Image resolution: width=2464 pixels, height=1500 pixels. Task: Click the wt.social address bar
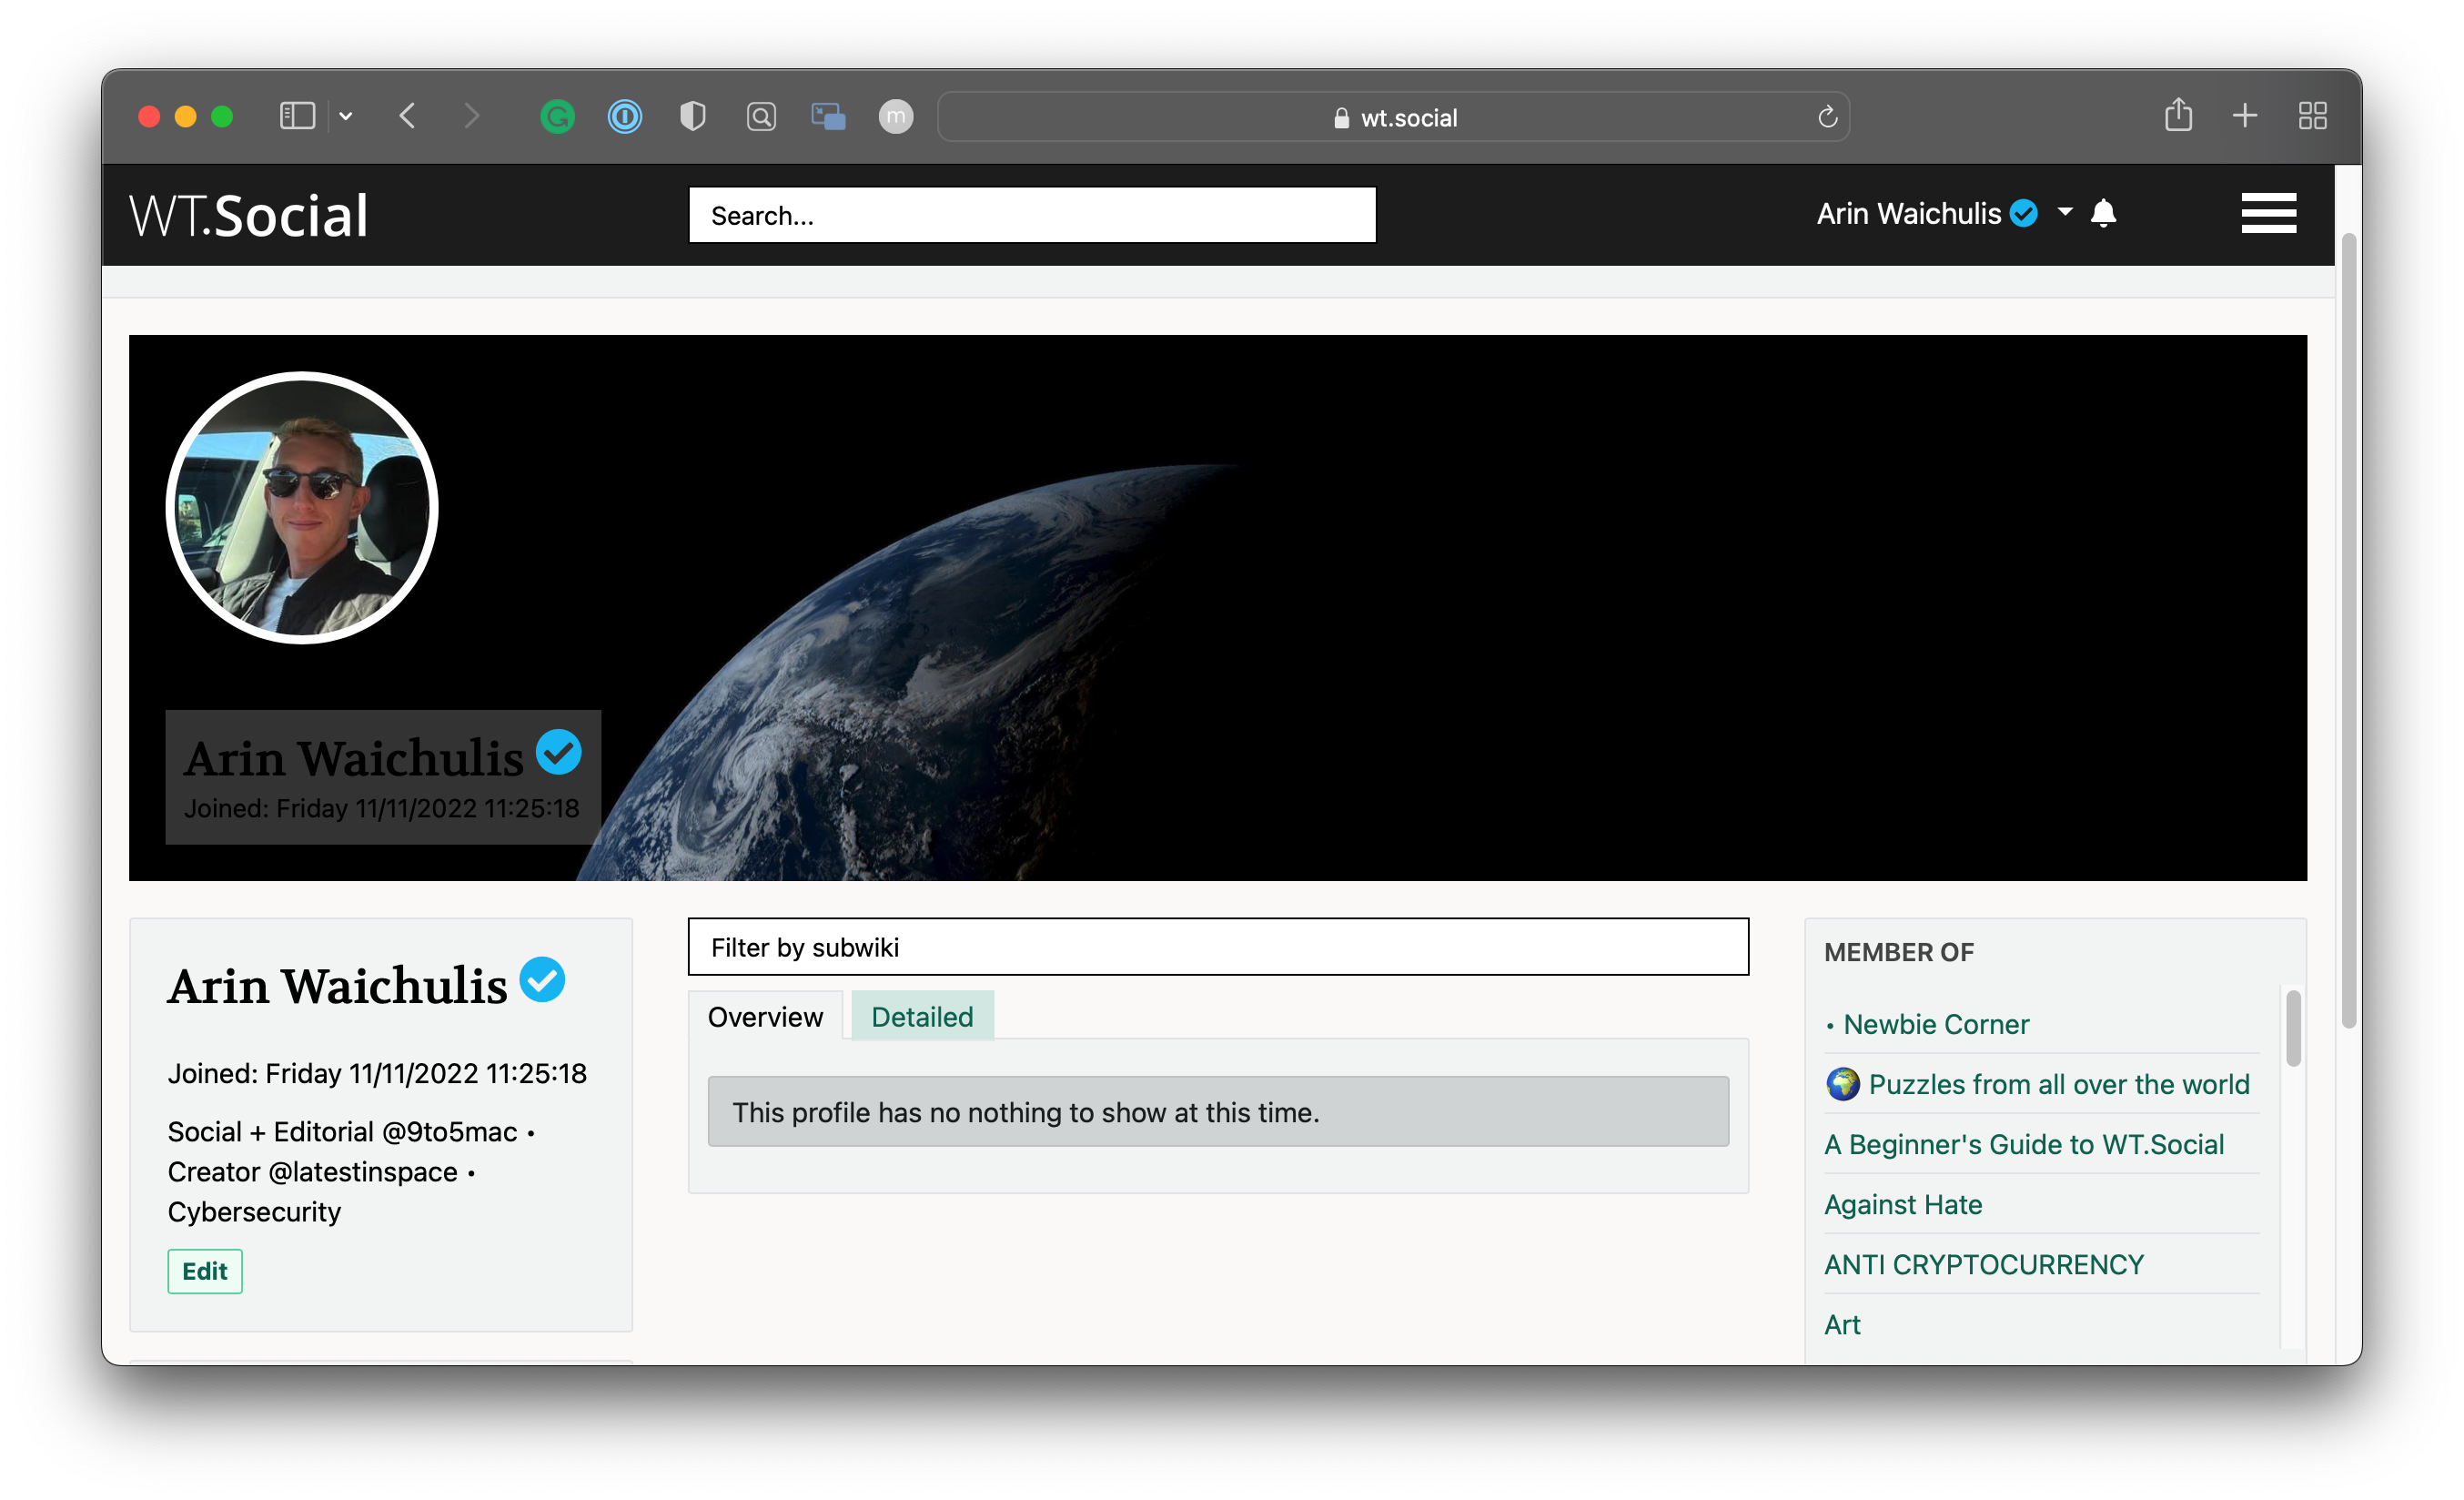tap(1393, 117)
